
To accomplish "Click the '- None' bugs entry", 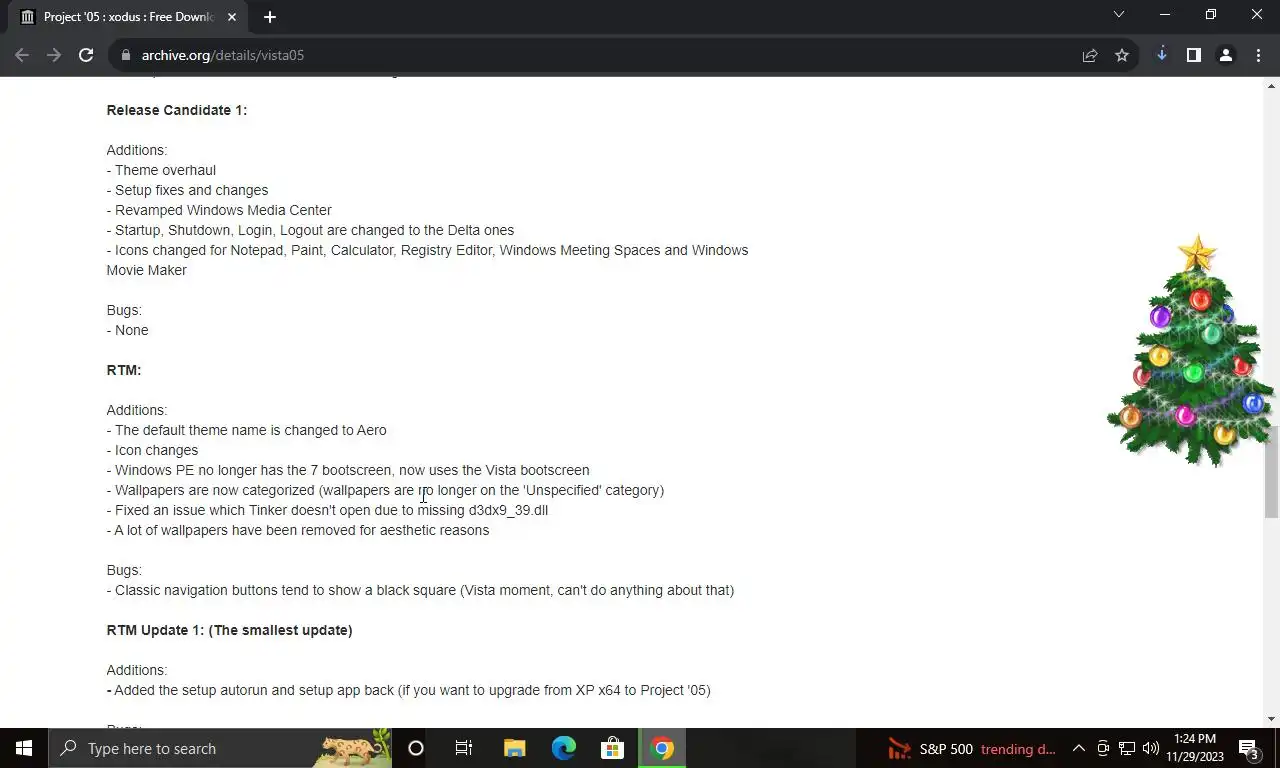I will [128, 330].
